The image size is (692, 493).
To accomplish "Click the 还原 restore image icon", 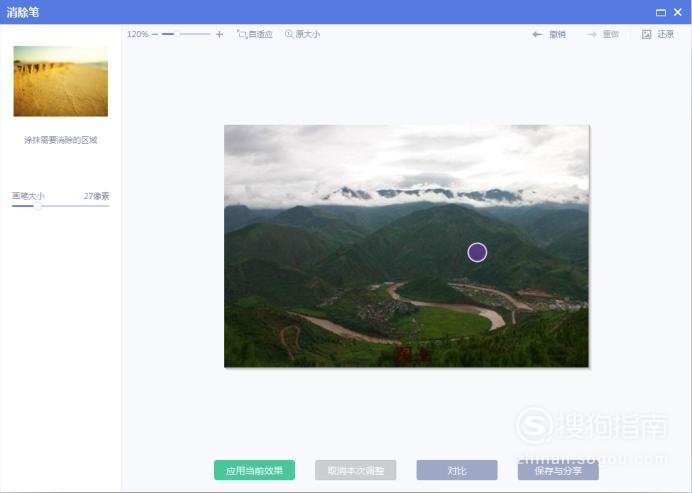I will [x=647, y=34].
